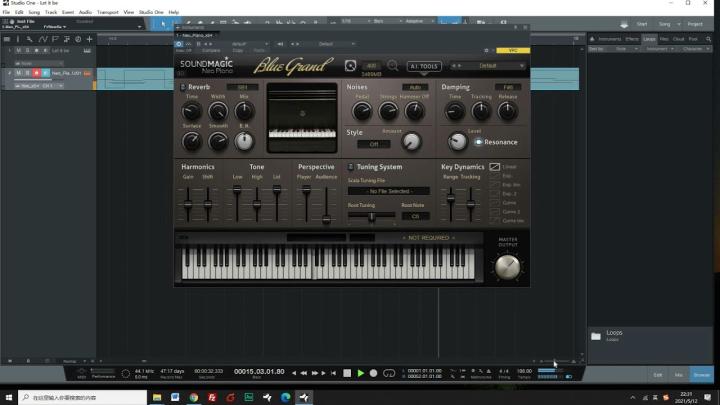Screen dimensions: 720x405
Task: Open the Transport menu
Action: [107, 12]
